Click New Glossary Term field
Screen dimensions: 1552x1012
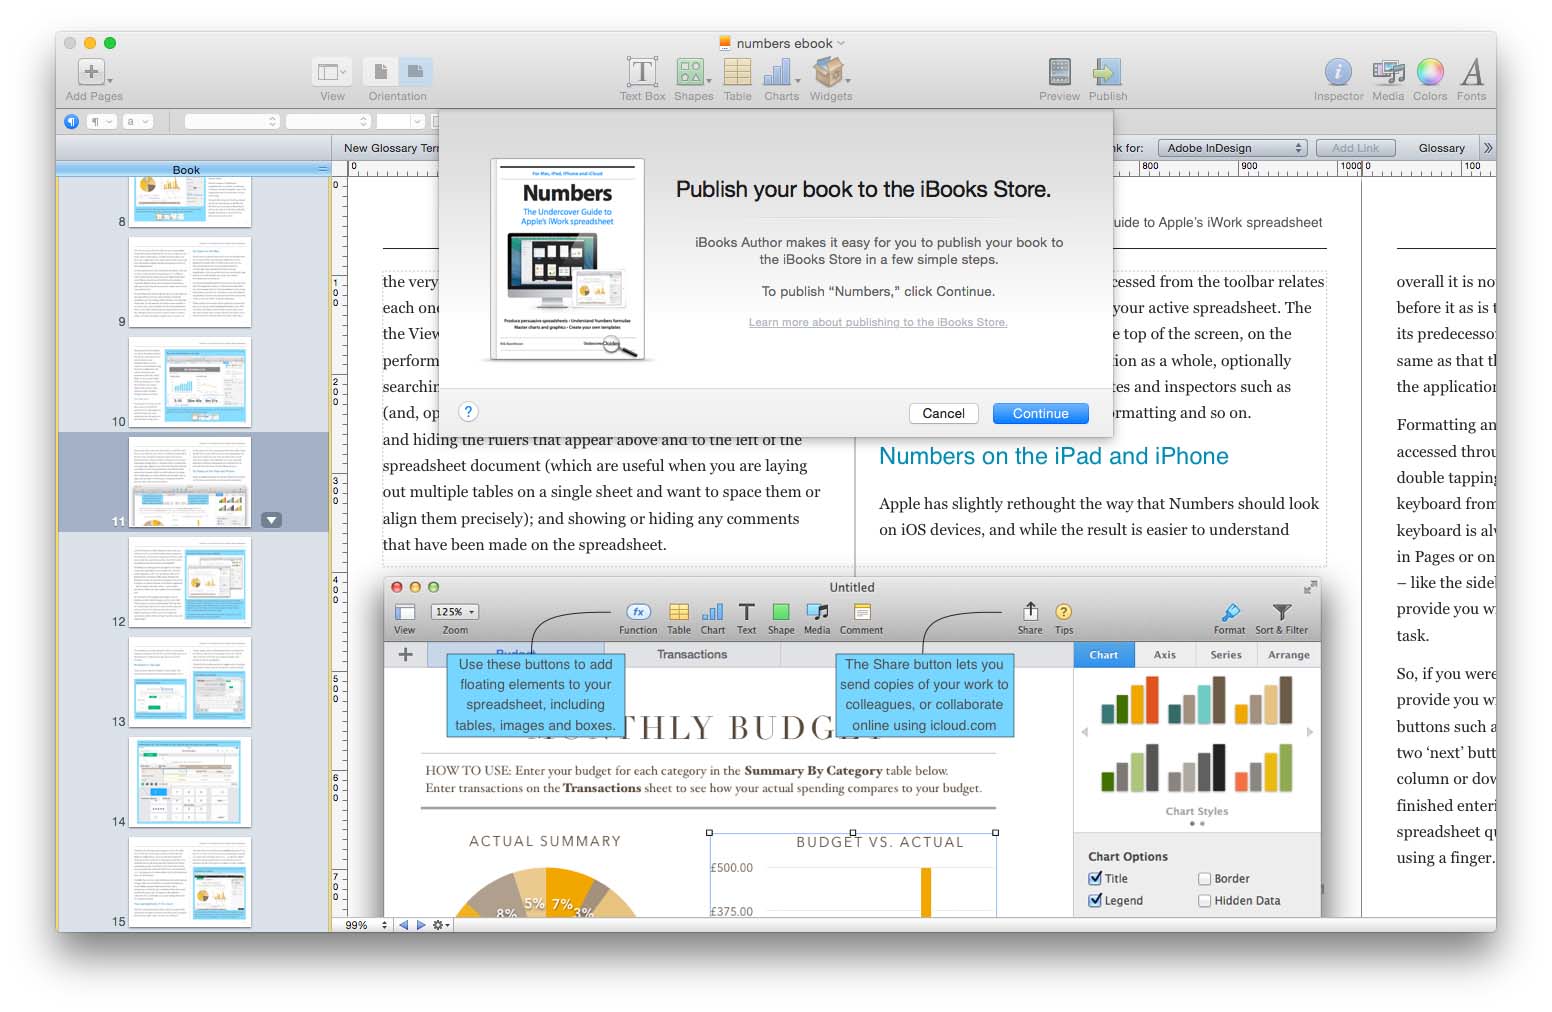[390, 148]
